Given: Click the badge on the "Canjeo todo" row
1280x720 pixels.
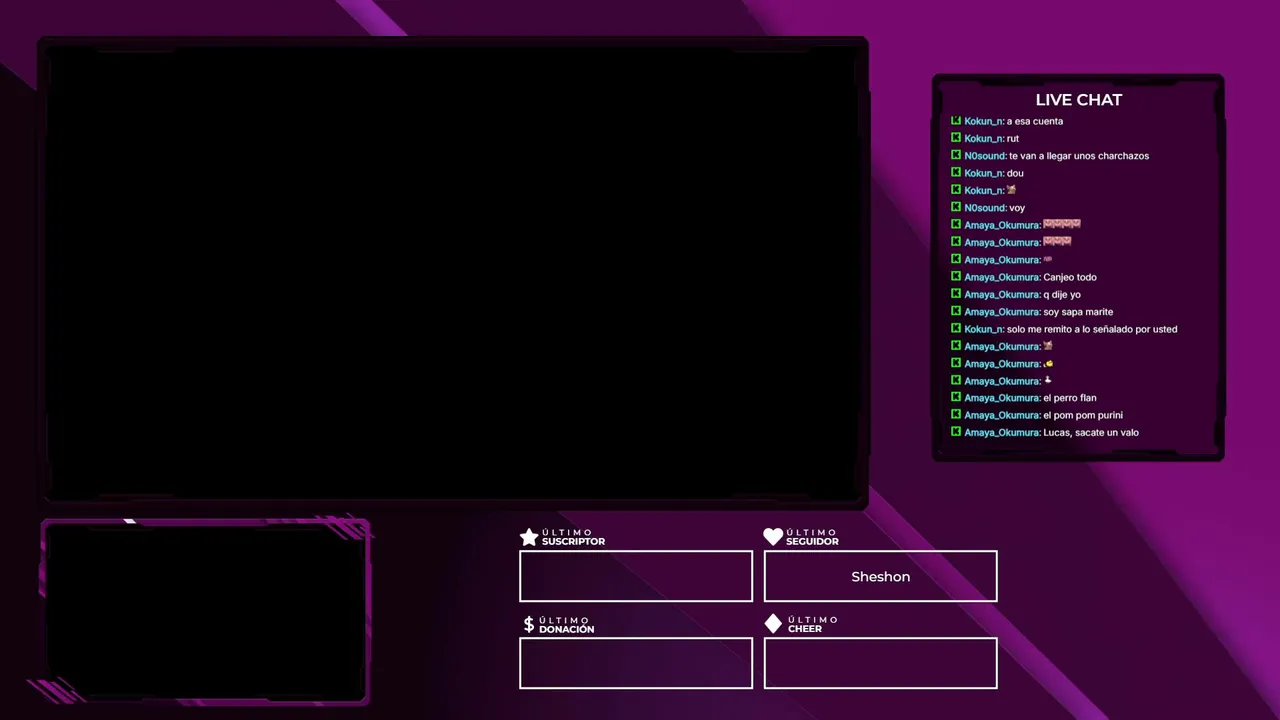Looking at the screenshot, I should click(x=956, y=277).
